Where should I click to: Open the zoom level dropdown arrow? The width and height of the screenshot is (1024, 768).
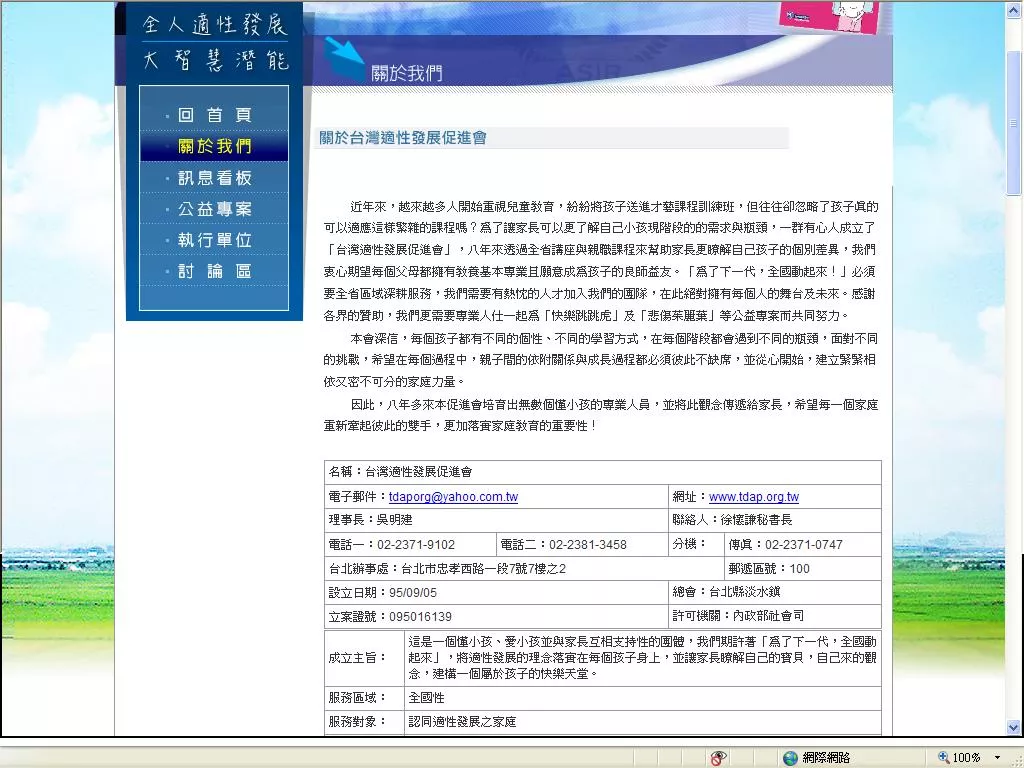pos(997,758)
